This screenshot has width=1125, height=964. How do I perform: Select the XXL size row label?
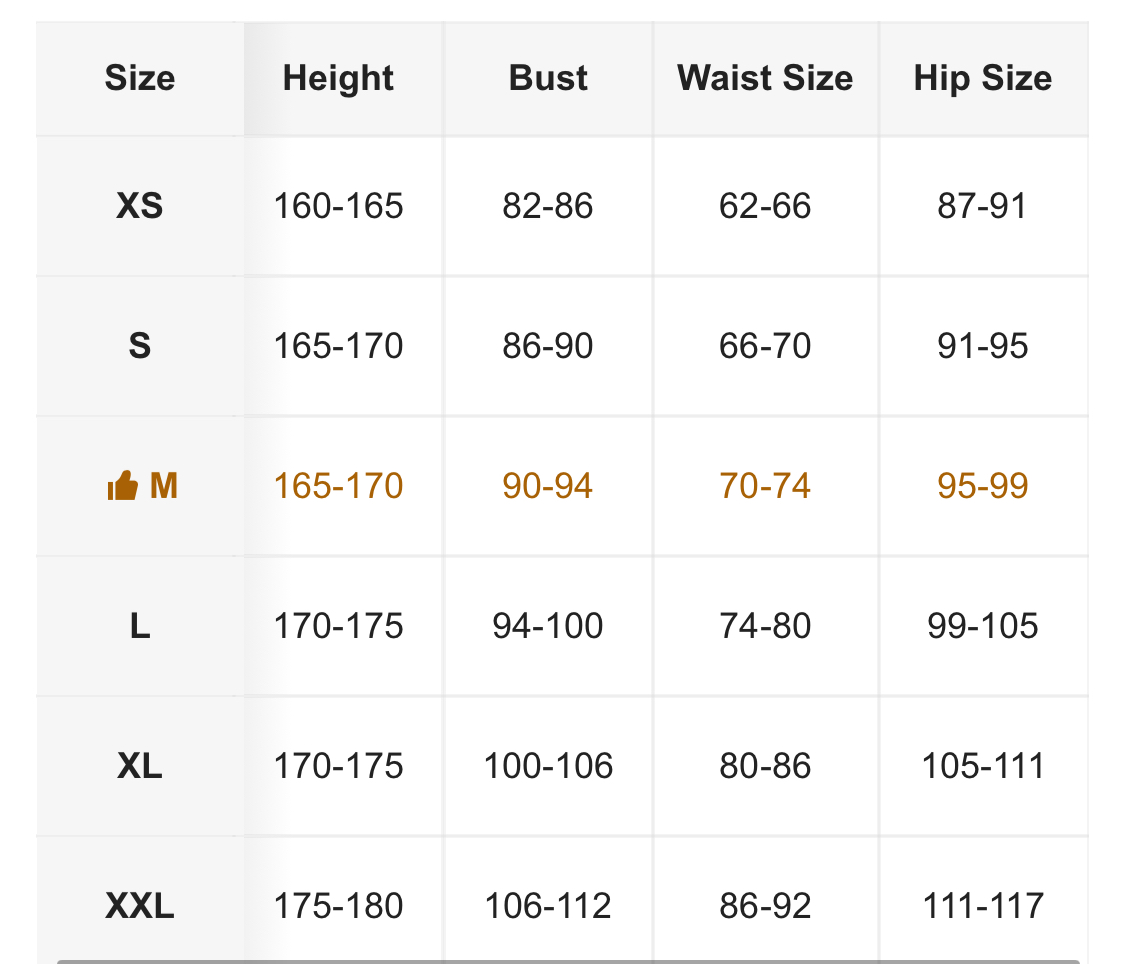point(140,906)
